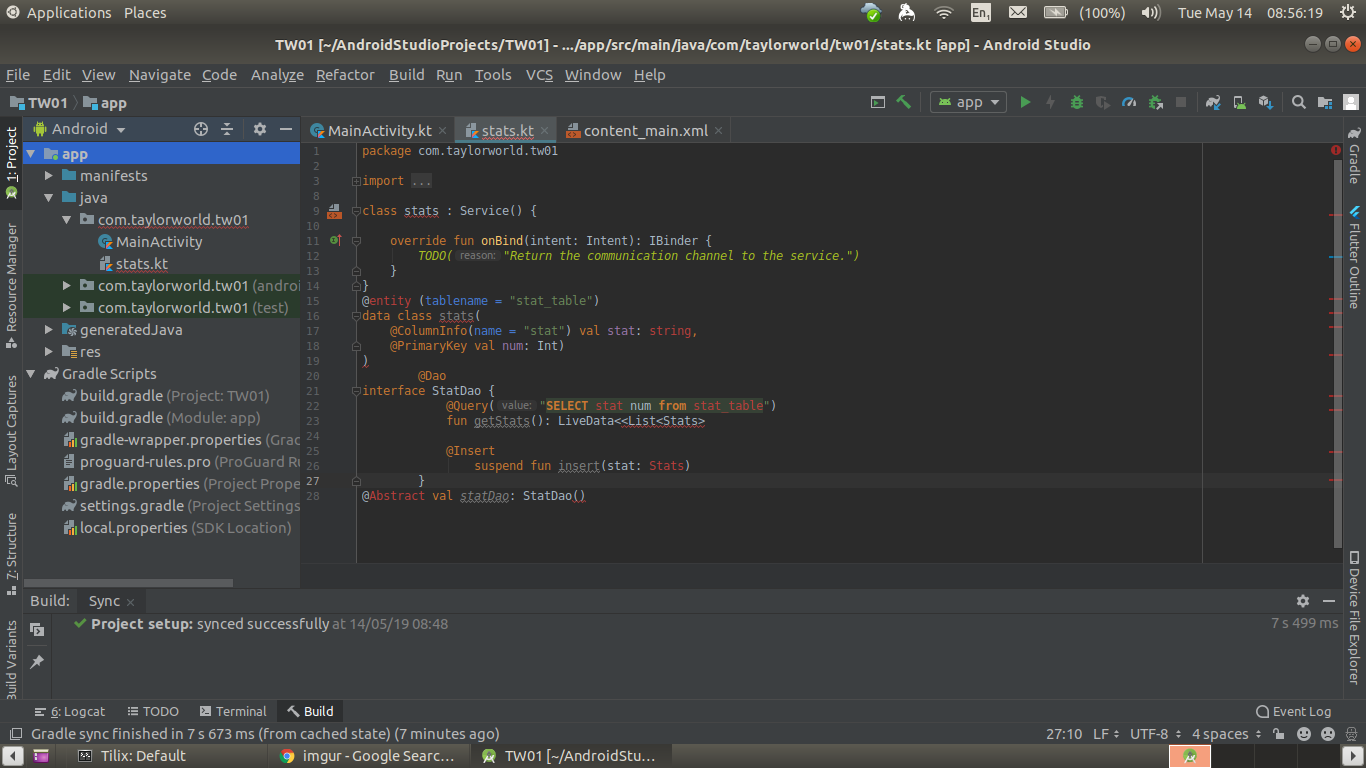Toggle the Logcat tool window

[70, 711]
